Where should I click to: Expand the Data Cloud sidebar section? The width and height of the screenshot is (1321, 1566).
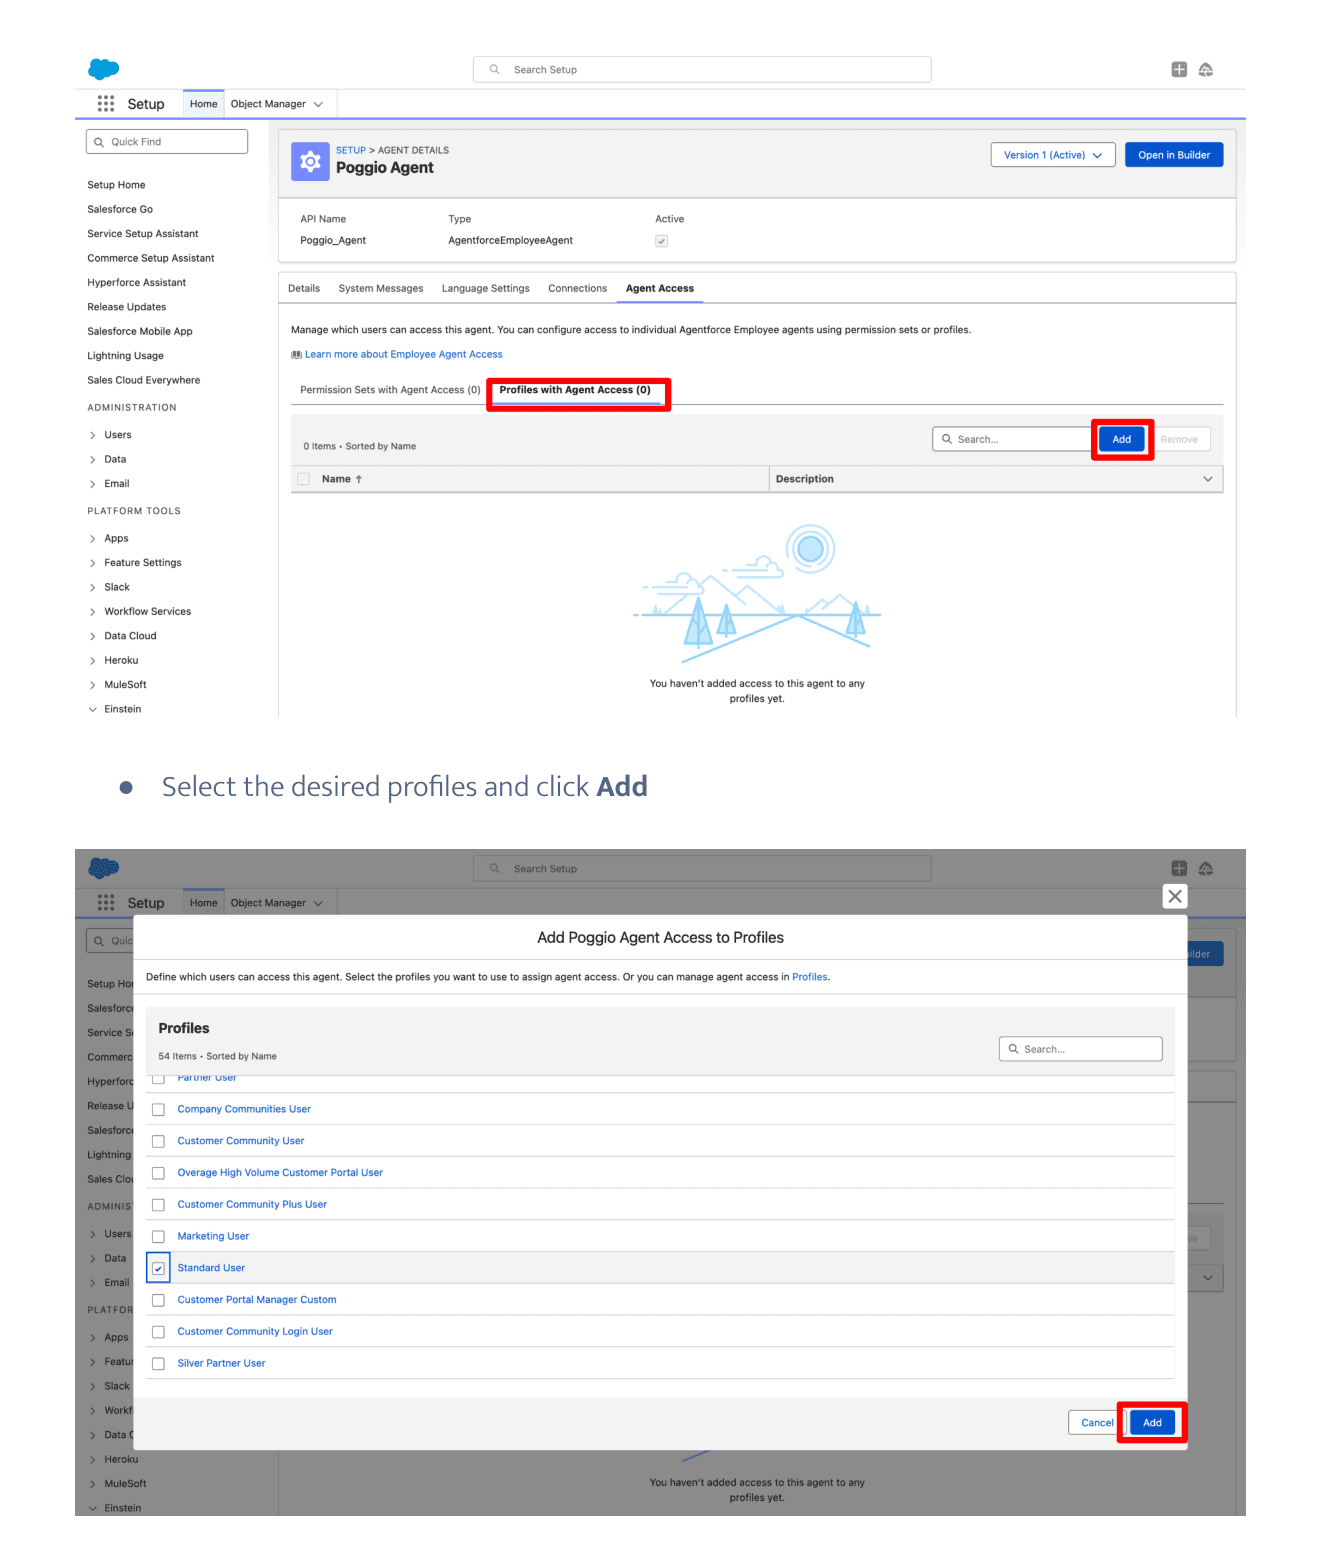(93, 636)
